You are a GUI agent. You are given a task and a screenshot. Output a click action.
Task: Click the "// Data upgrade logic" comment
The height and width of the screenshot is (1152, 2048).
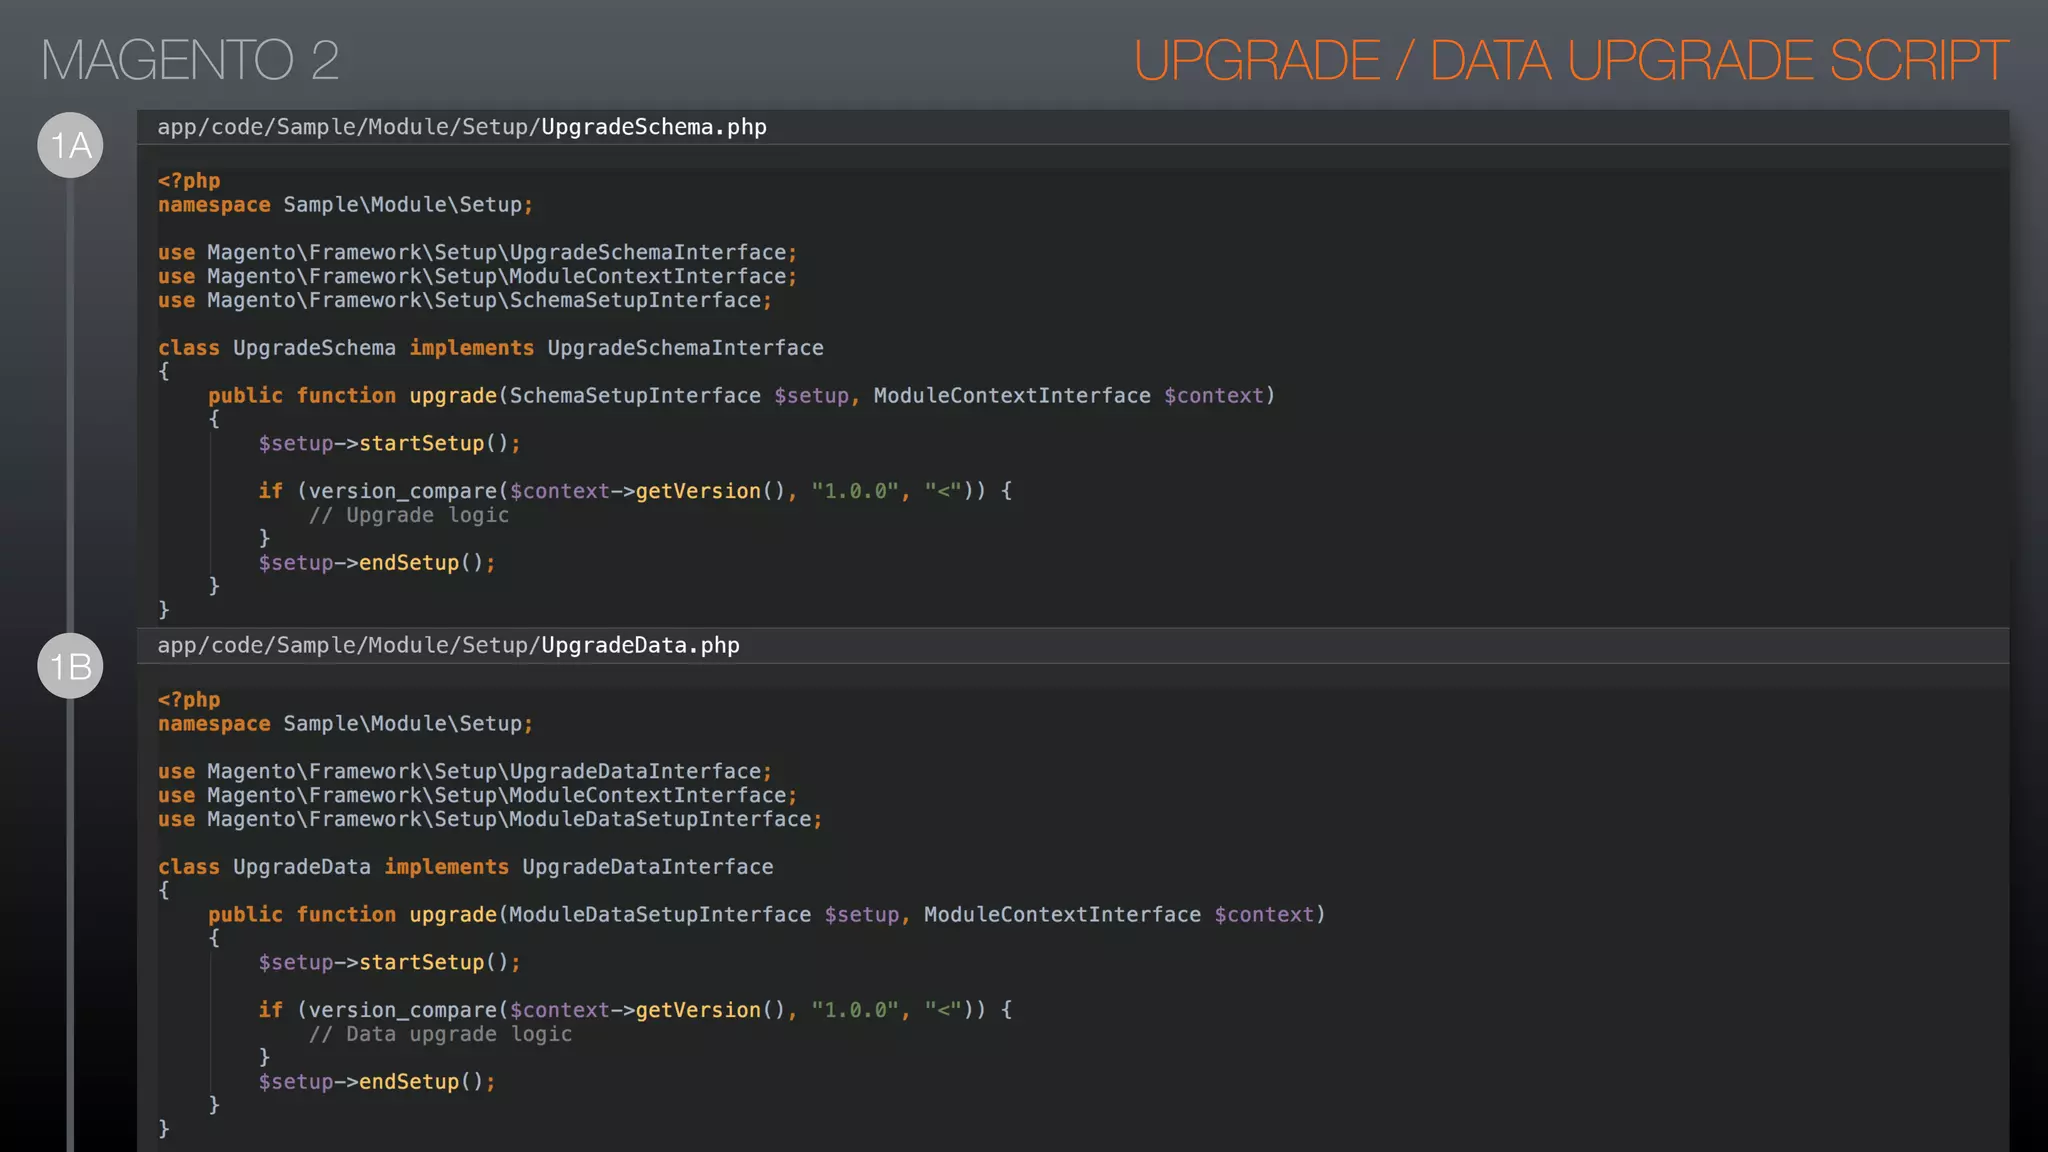pos(440,1035)
